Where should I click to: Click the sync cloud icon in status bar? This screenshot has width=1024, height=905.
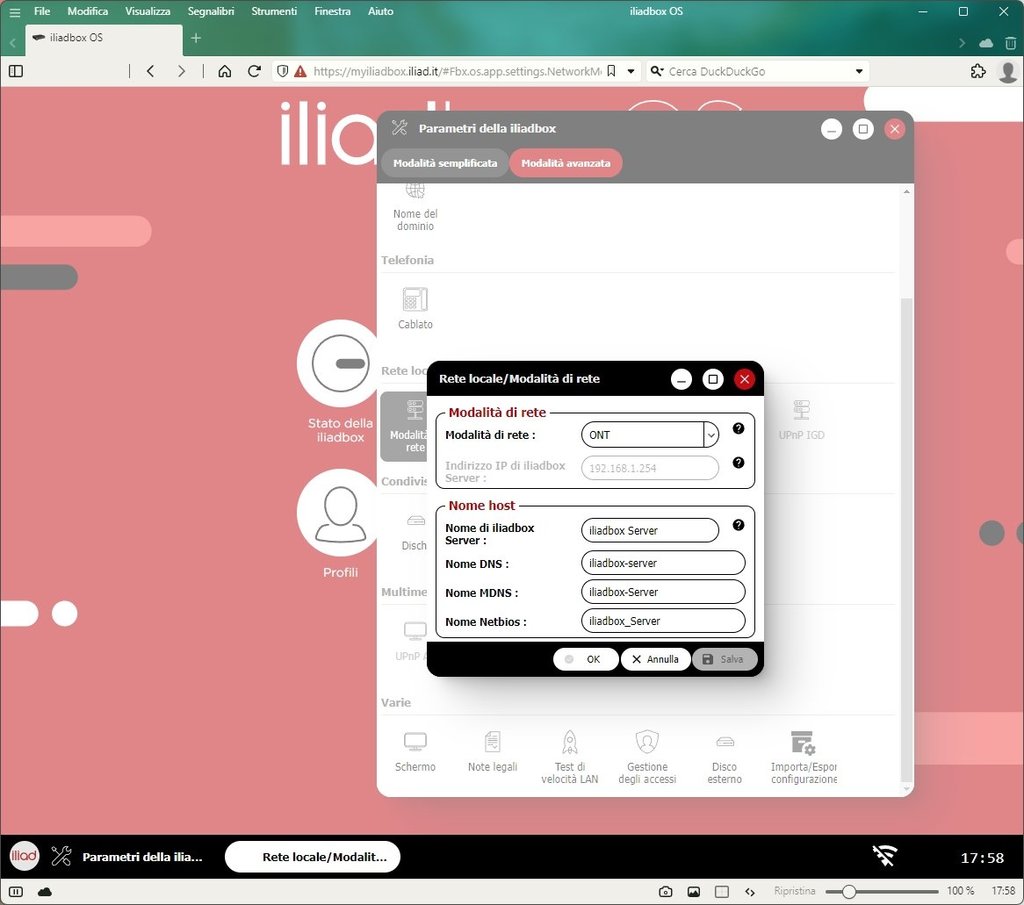44,891
